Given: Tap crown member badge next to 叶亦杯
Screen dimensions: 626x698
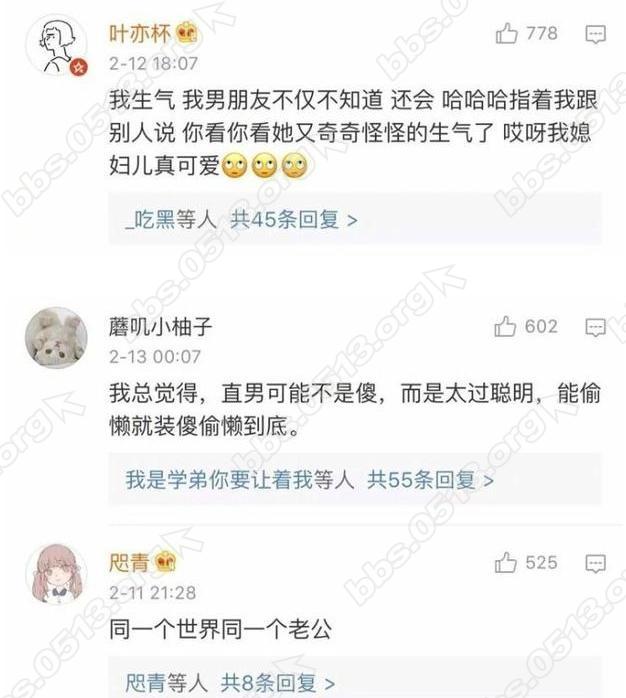Looking at the screenshot, I should click(x=187, y=33).
